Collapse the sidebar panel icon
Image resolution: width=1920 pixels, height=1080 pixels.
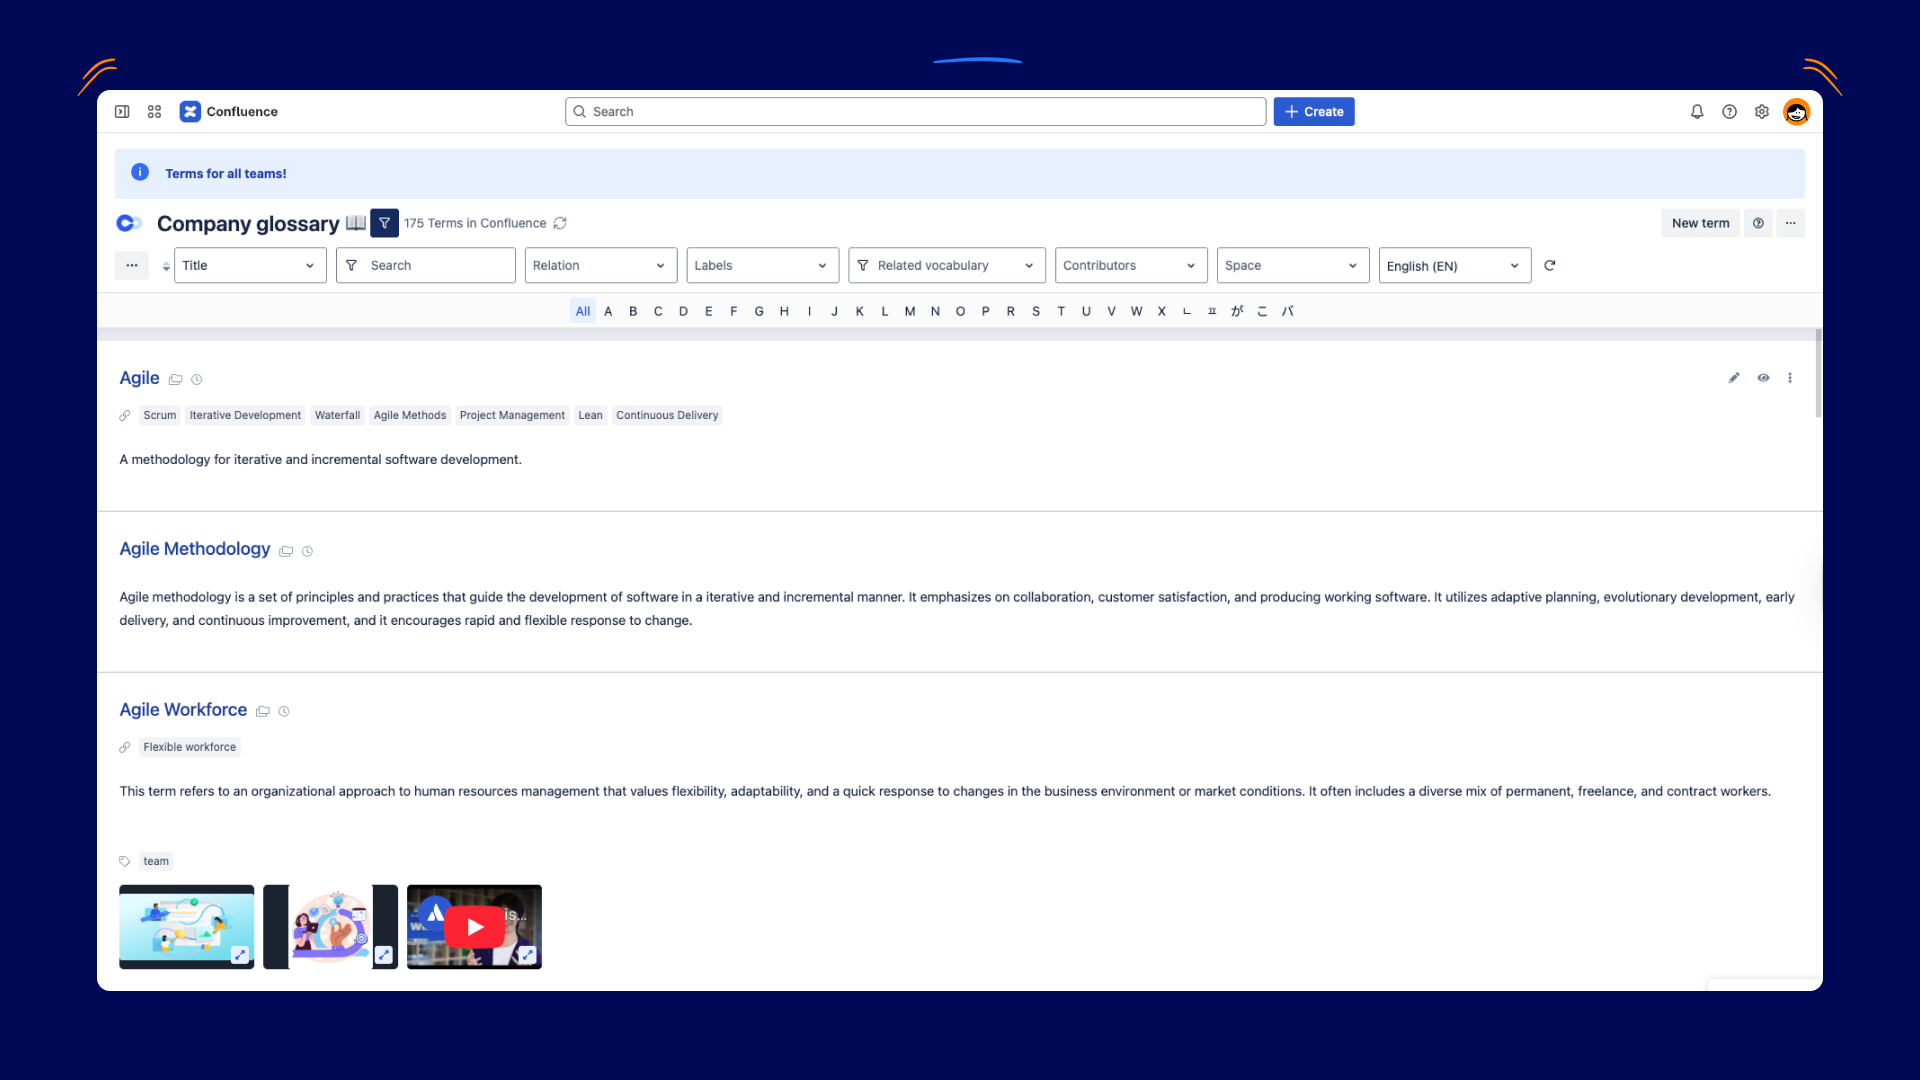(122, 112)
